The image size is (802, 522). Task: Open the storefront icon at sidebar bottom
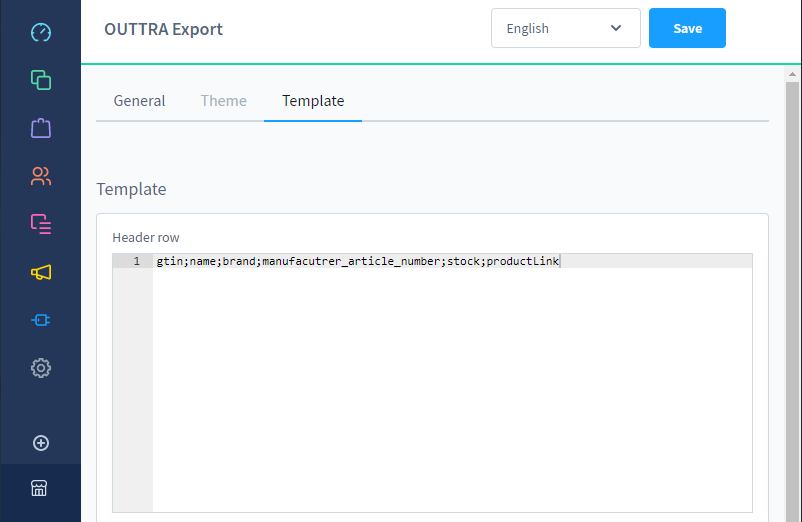[39, 488]
